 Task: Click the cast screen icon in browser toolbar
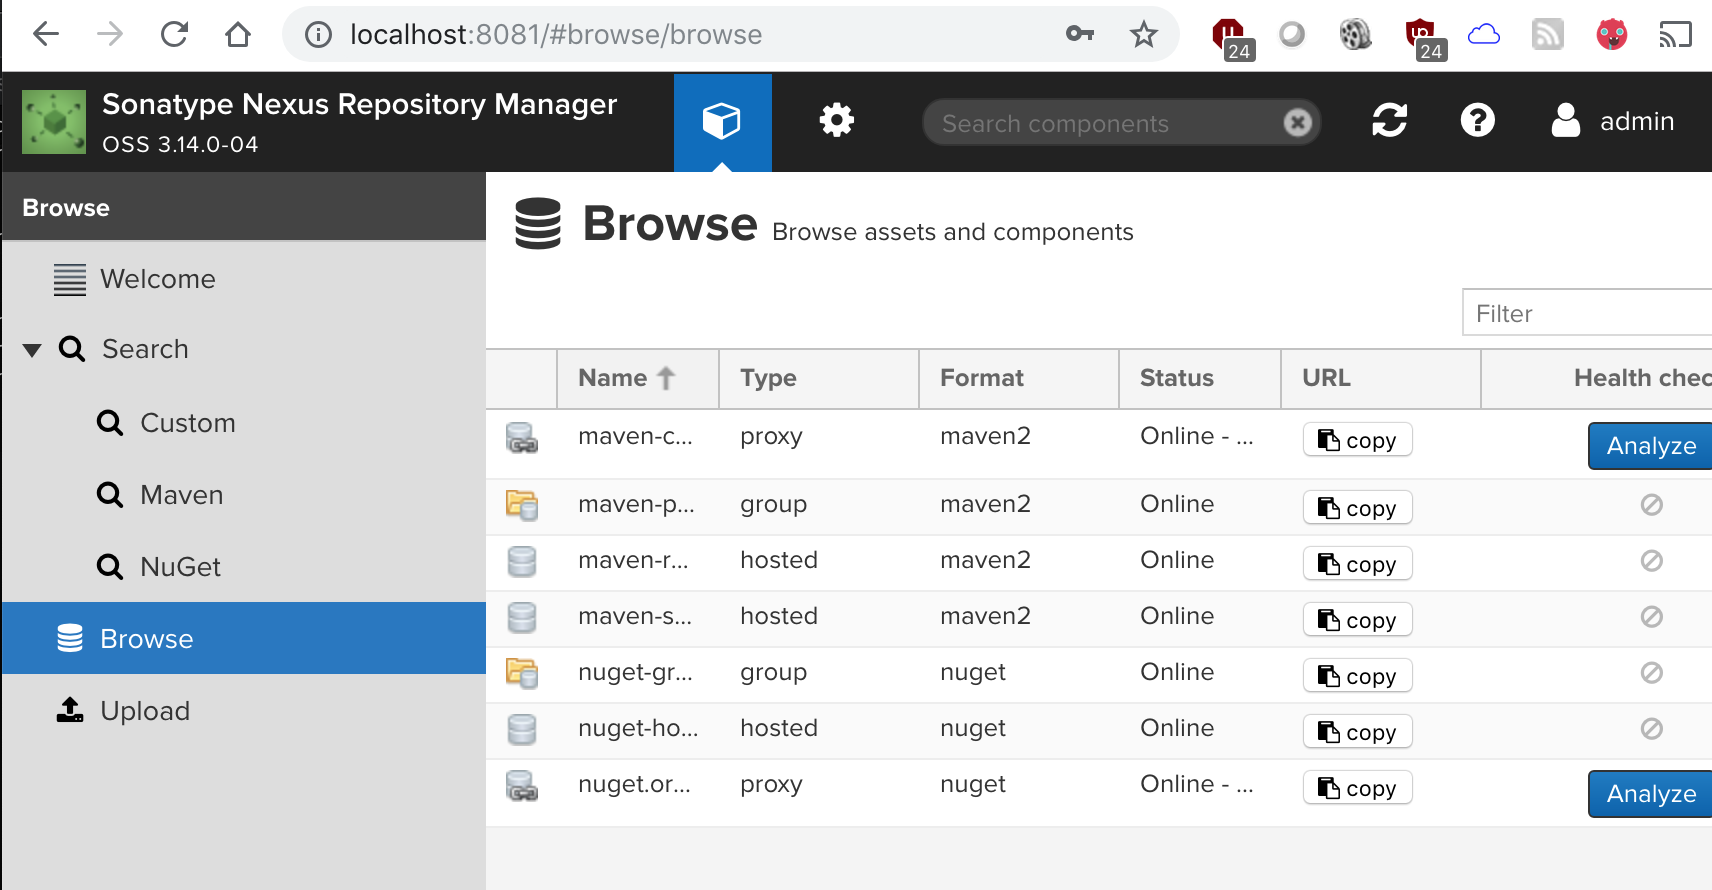(x=1676, y=35)
